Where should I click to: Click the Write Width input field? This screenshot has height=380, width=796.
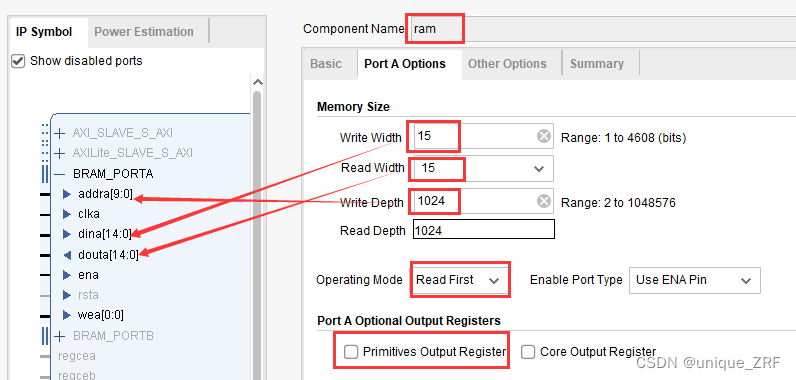[x=483, y=136]
